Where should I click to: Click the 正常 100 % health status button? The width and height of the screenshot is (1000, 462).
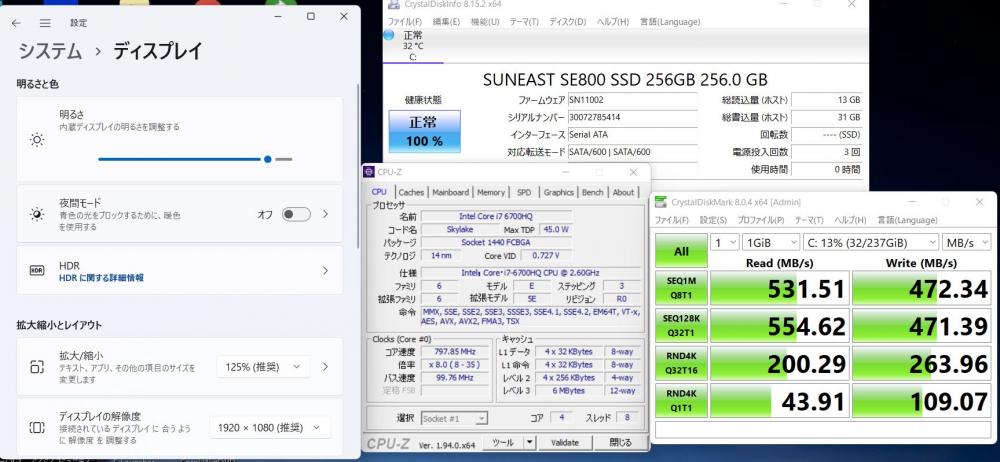click(425, 131)
